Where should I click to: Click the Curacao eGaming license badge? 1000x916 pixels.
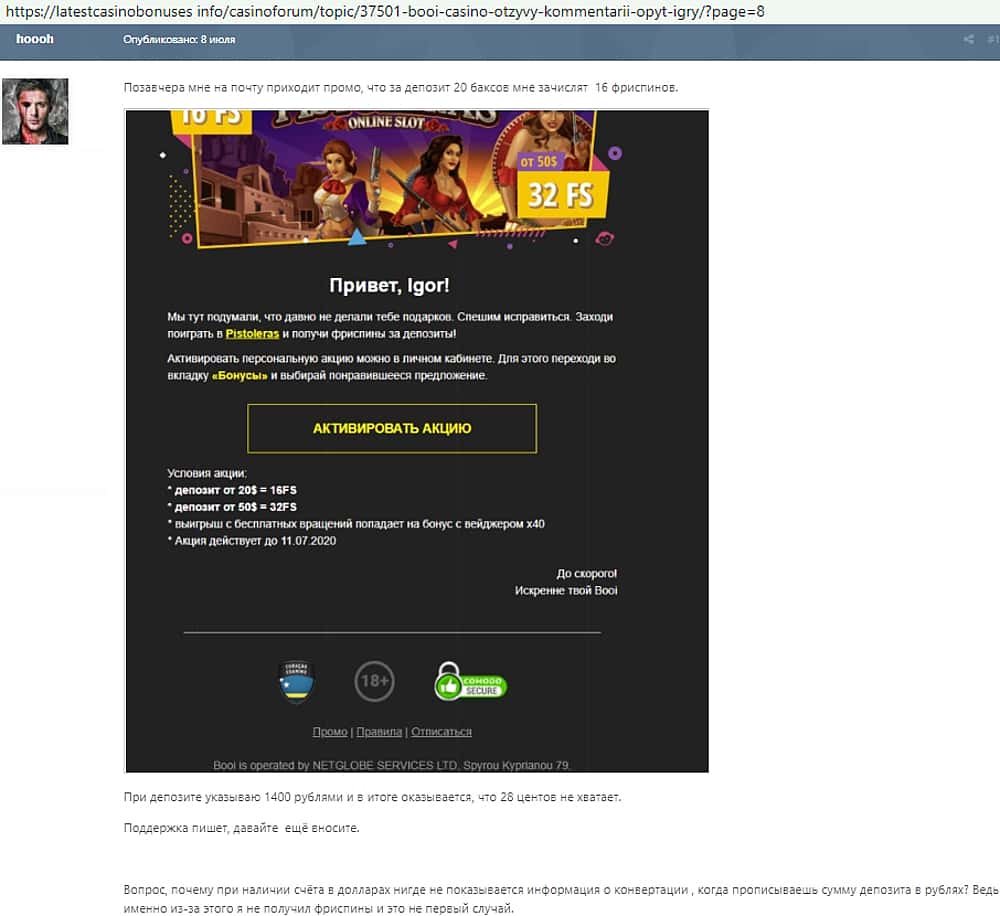coord(297,682)
